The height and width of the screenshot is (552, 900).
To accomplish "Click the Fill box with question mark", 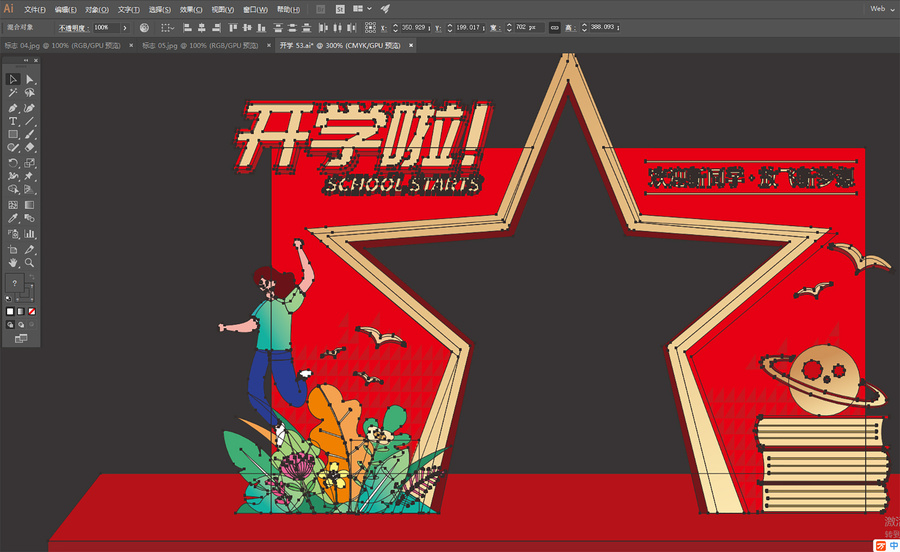I will [14, 283].
